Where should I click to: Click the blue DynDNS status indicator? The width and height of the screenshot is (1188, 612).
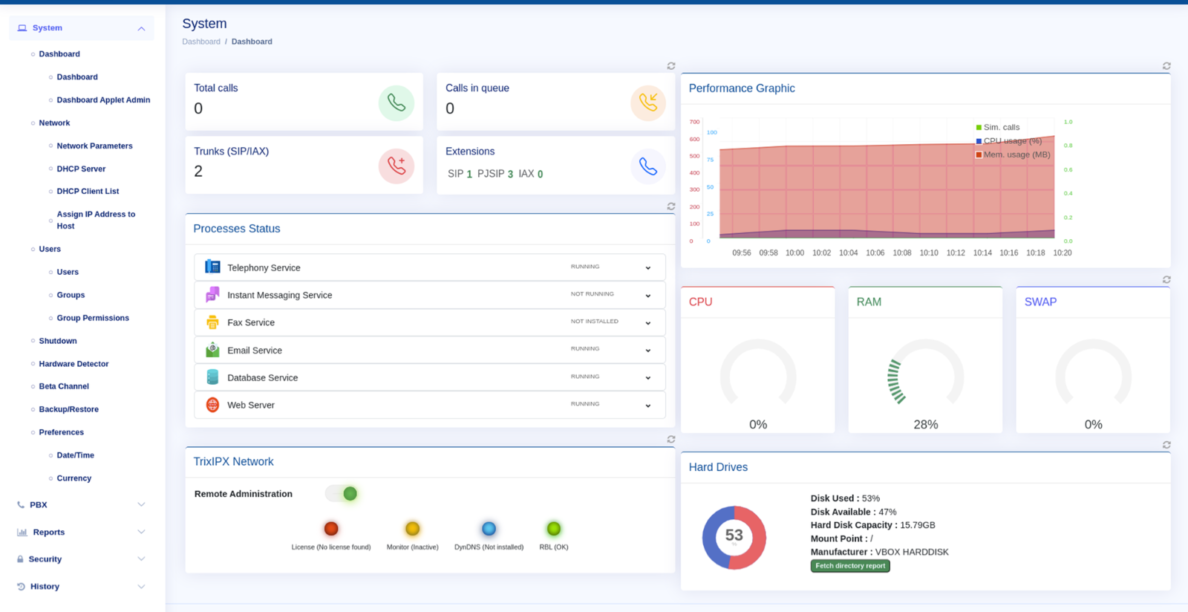[489, 529]
